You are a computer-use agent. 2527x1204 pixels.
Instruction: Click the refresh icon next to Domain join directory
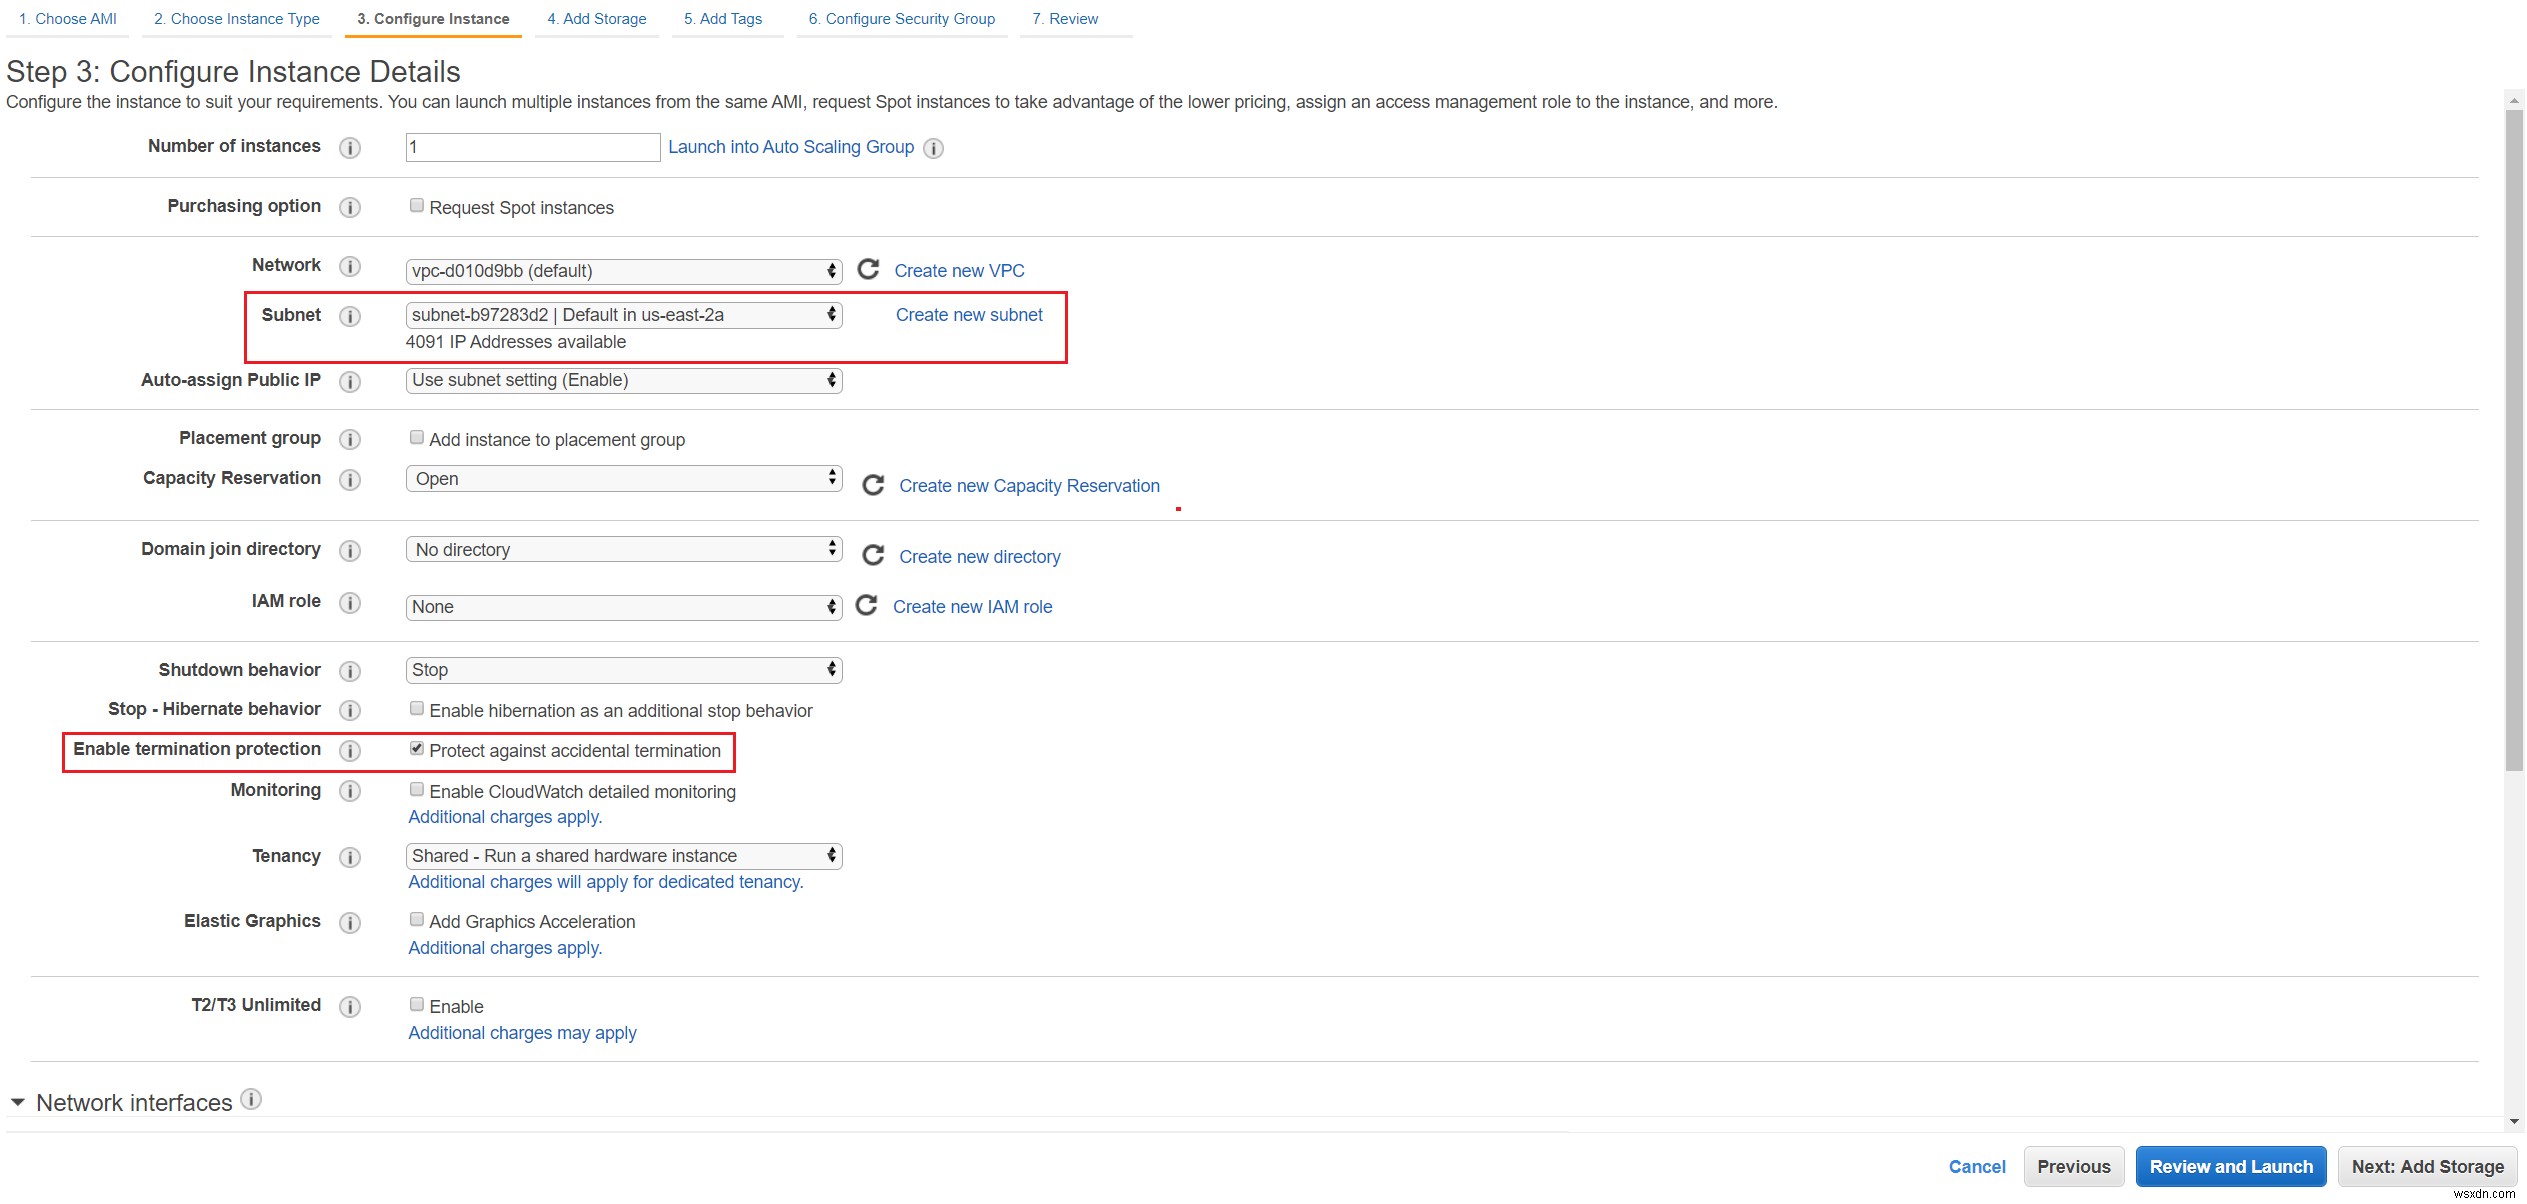(869, 556)
